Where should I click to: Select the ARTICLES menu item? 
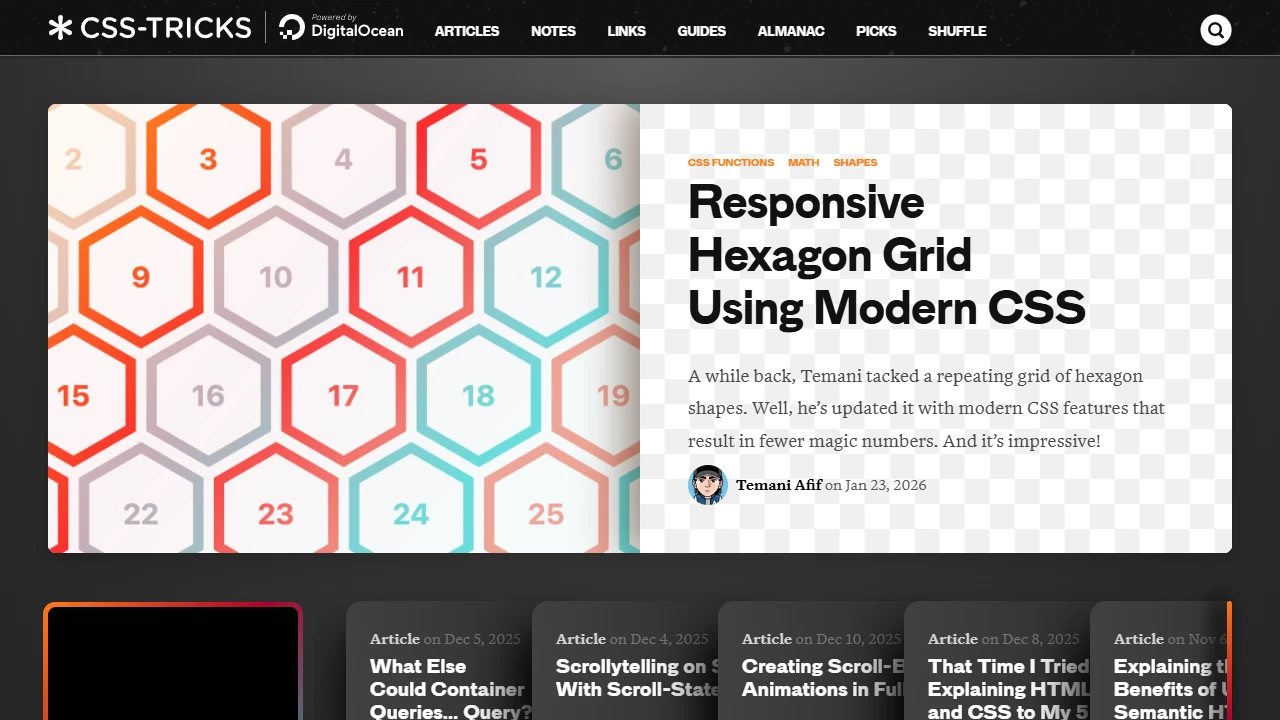(467, 31)
